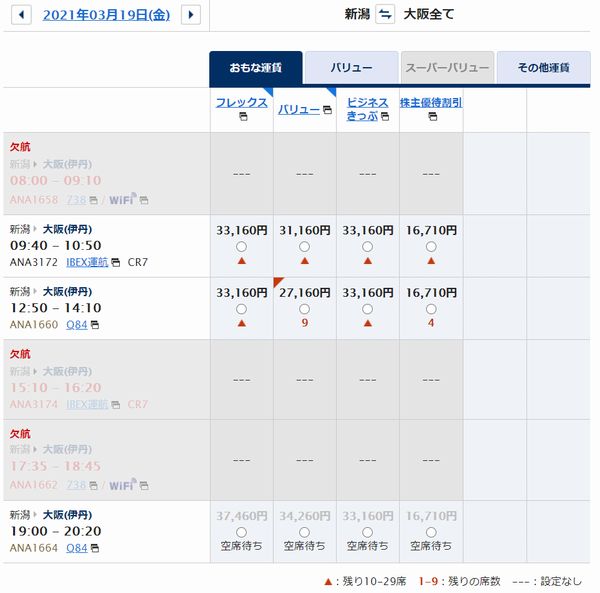Open Q84 aircraft link for ANA1664
This screenshot has width=600, height=593.
(x=77, y=548)
